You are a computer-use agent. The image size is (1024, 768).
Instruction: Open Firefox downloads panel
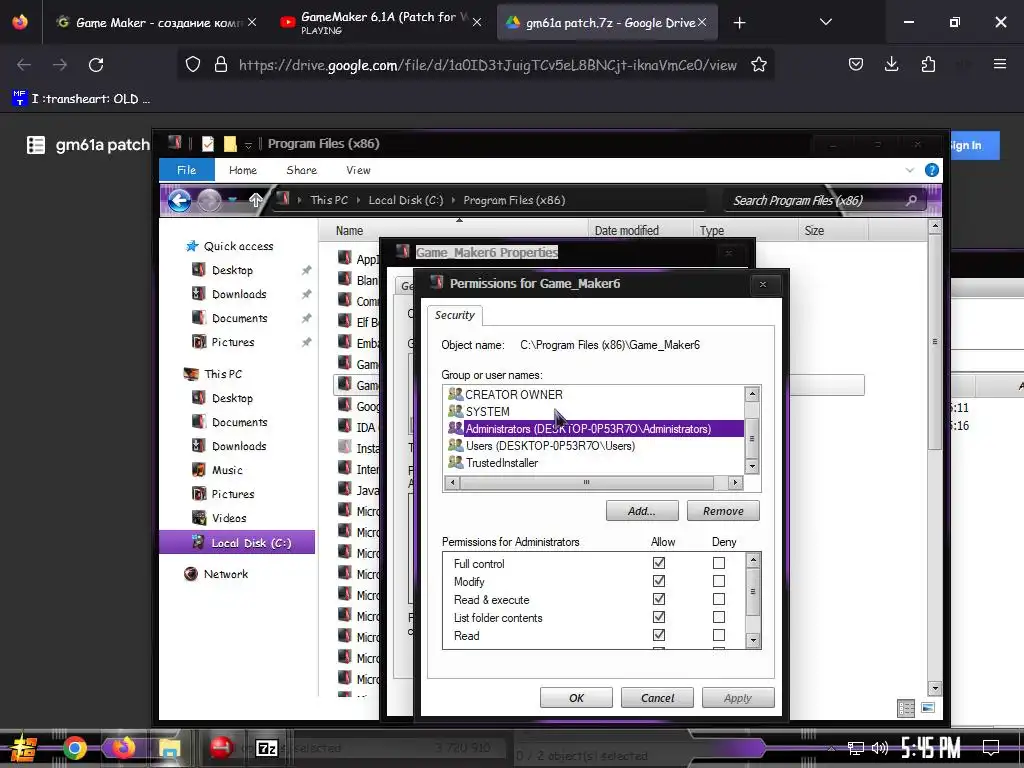891,64
